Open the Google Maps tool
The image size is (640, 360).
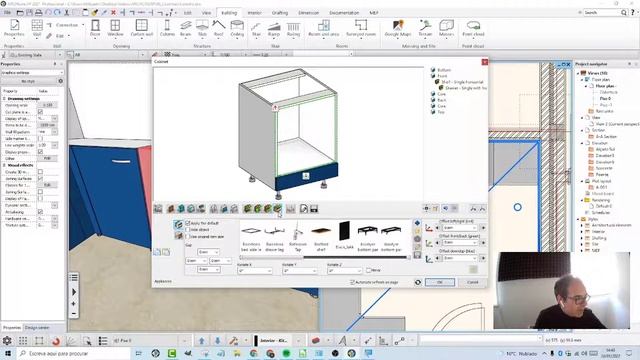398,28
